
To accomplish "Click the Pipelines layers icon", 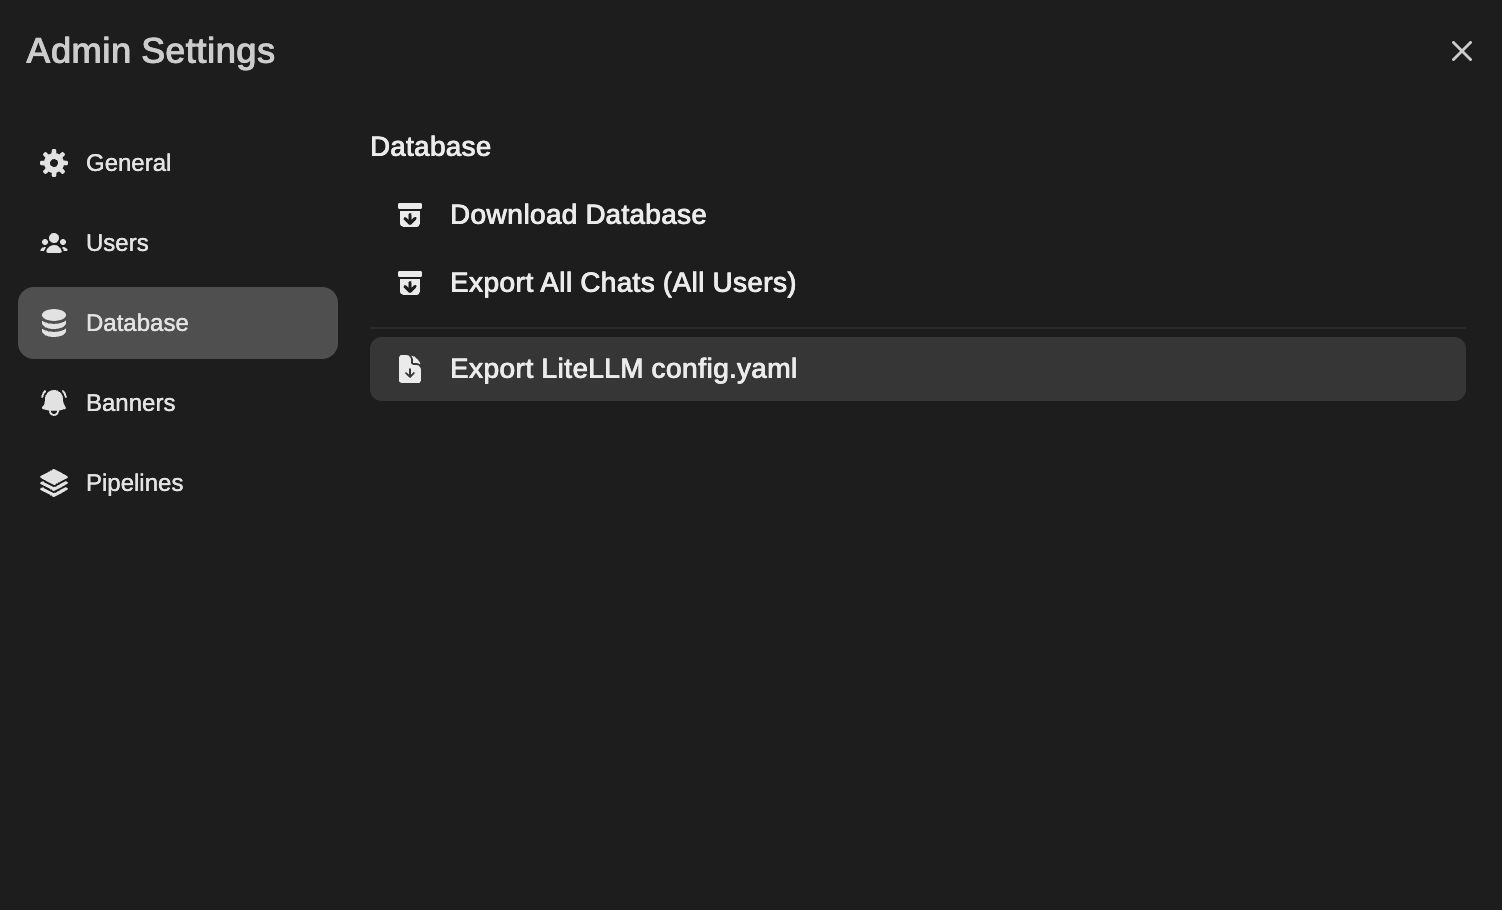I will point(54,483).
